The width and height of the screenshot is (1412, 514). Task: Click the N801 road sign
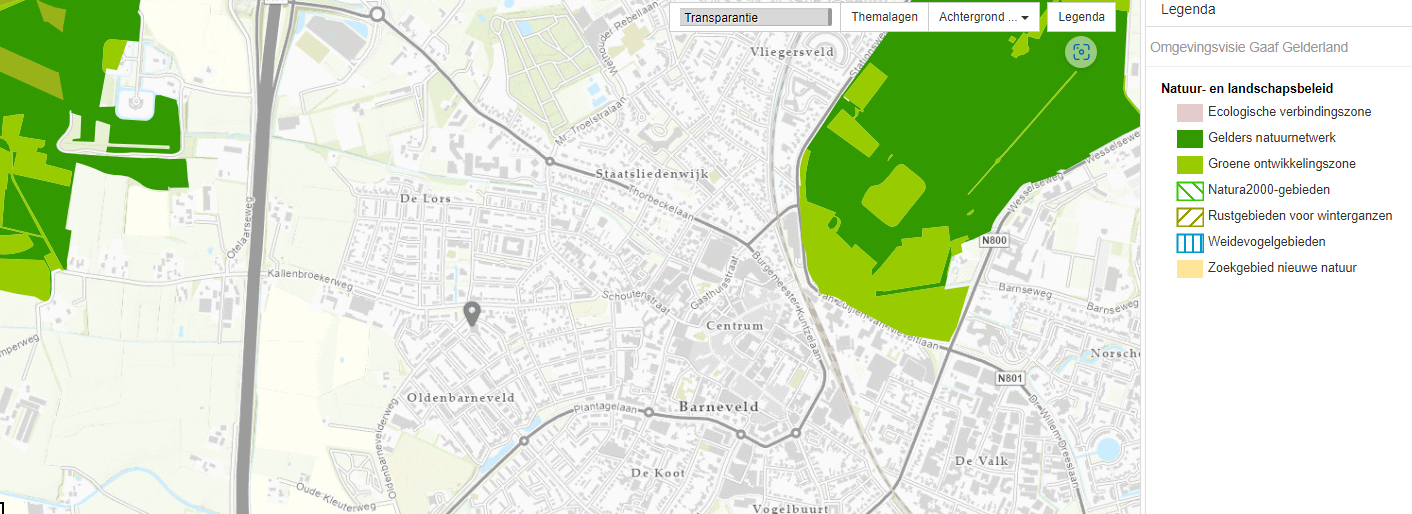1011,378
